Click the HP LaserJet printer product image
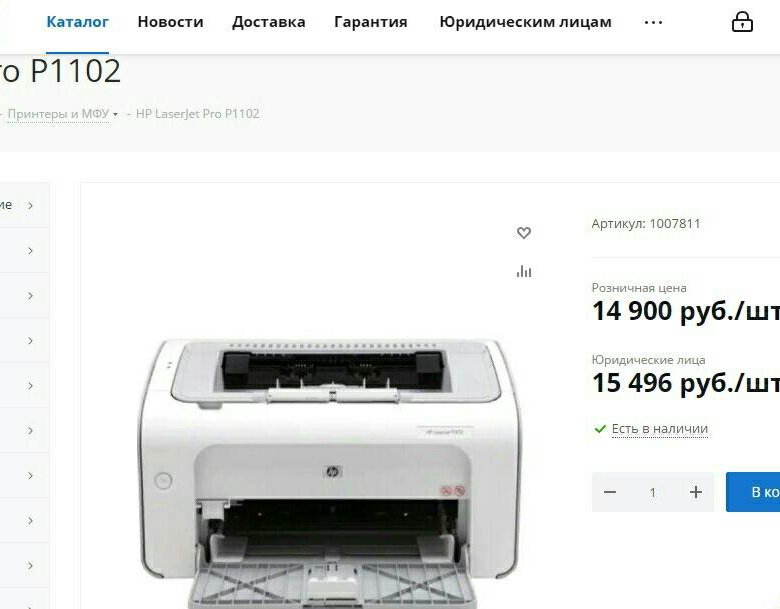Screen dimensions: 780x609 click(x=328, y=473)
